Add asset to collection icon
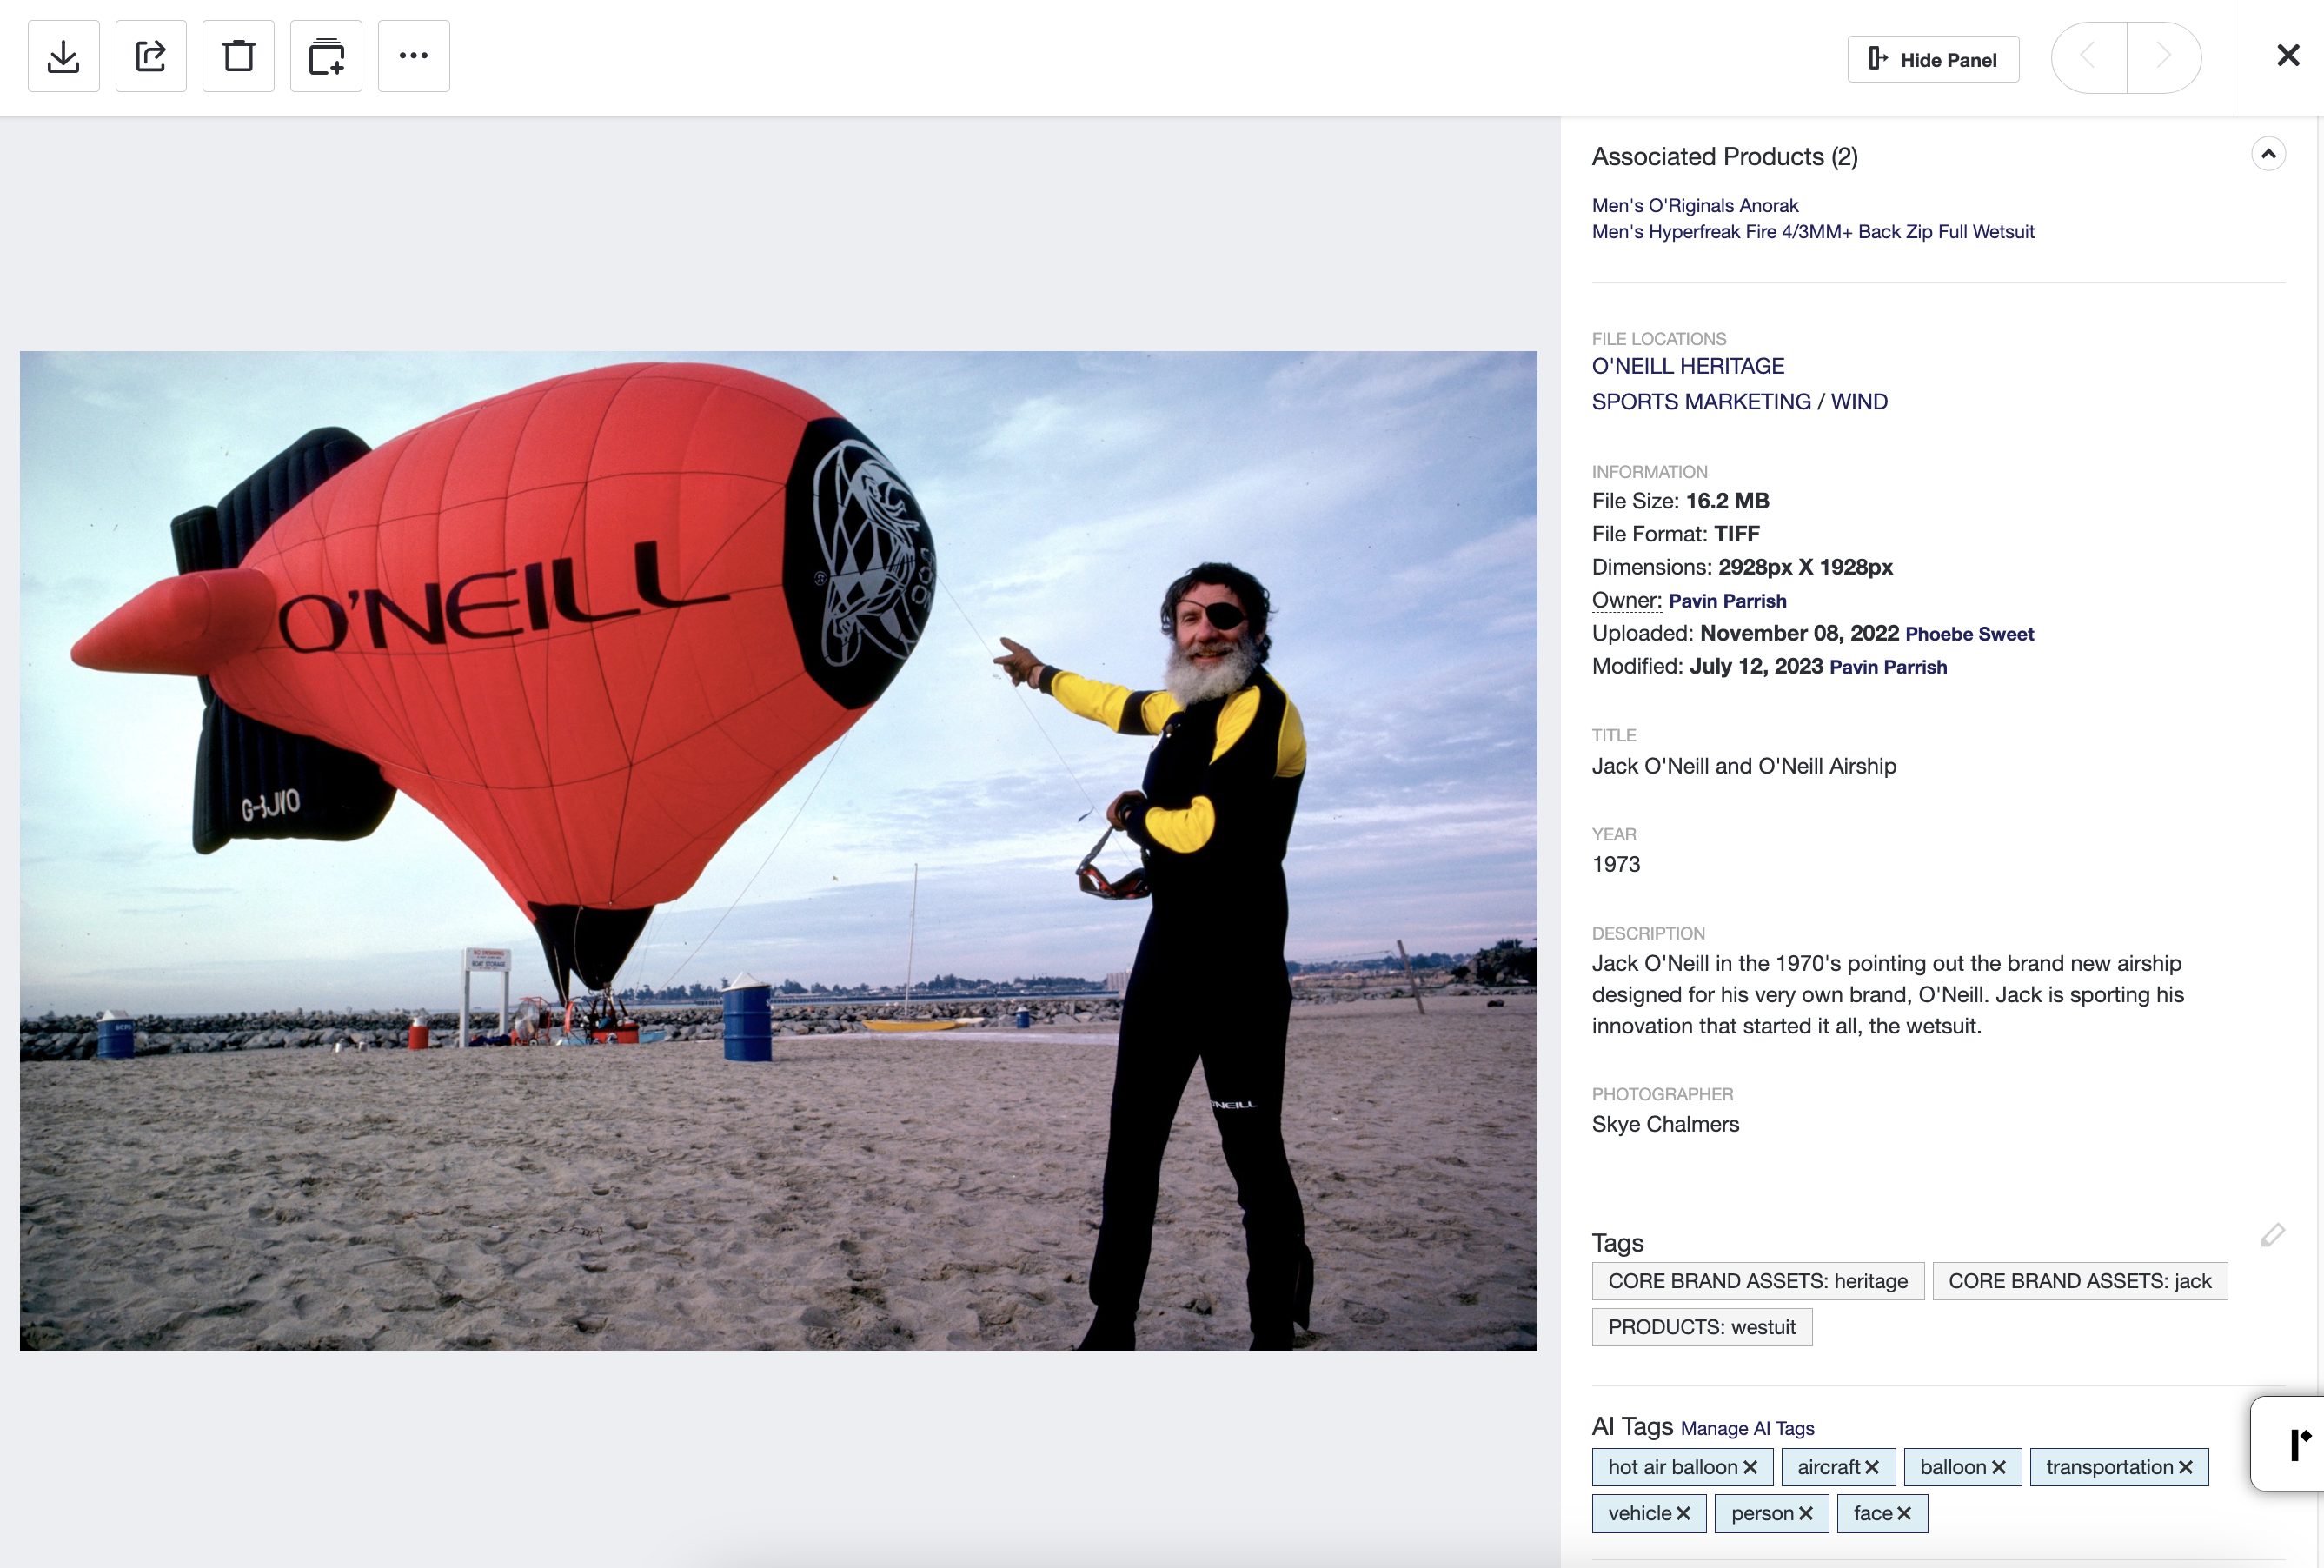This screenshot has height=1568, width=2324. point(326,56)
